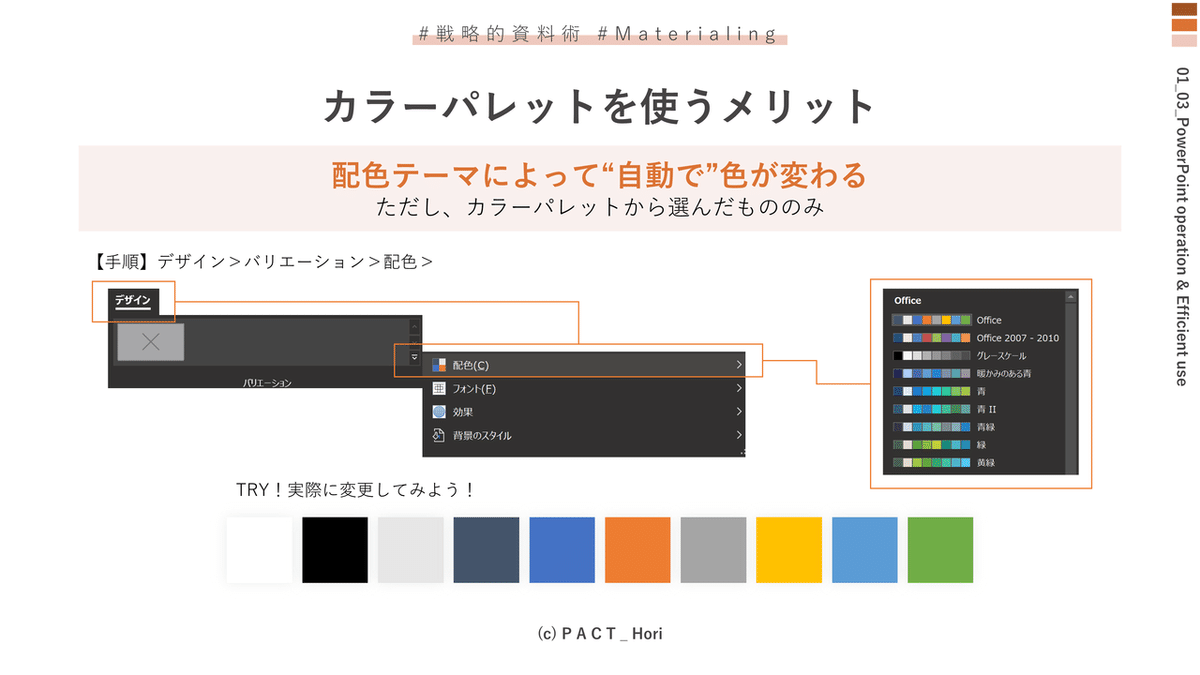Click the orange square swatch
The width and height of the screenshot is (1200, 675).
click(637, 550)
